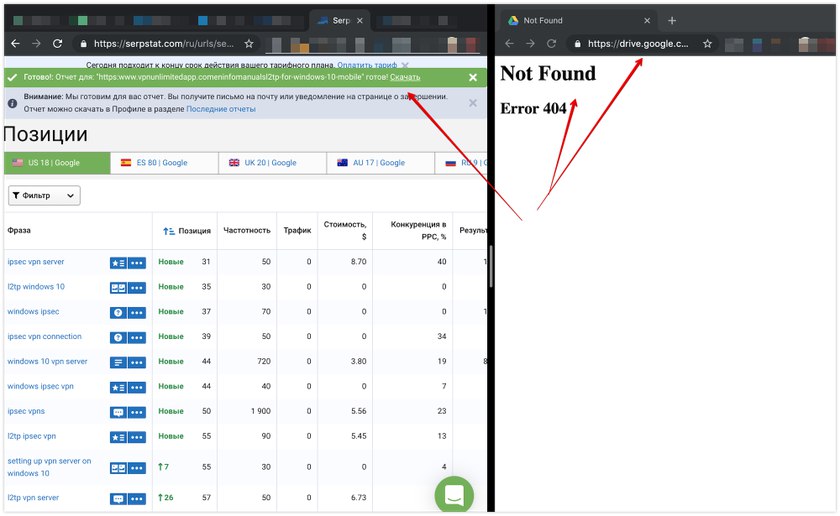This screenshot has width=840, height=516.
Task: Go back in the Google Drive window
Action: coord(509,44)
